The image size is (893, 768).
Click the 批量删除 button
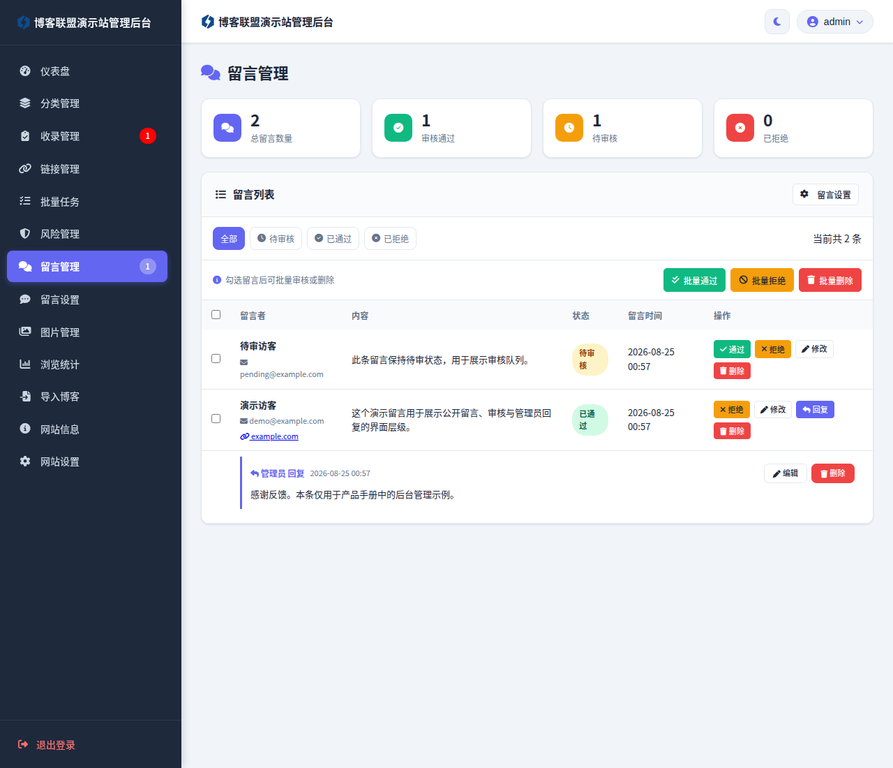coord(830,280)
